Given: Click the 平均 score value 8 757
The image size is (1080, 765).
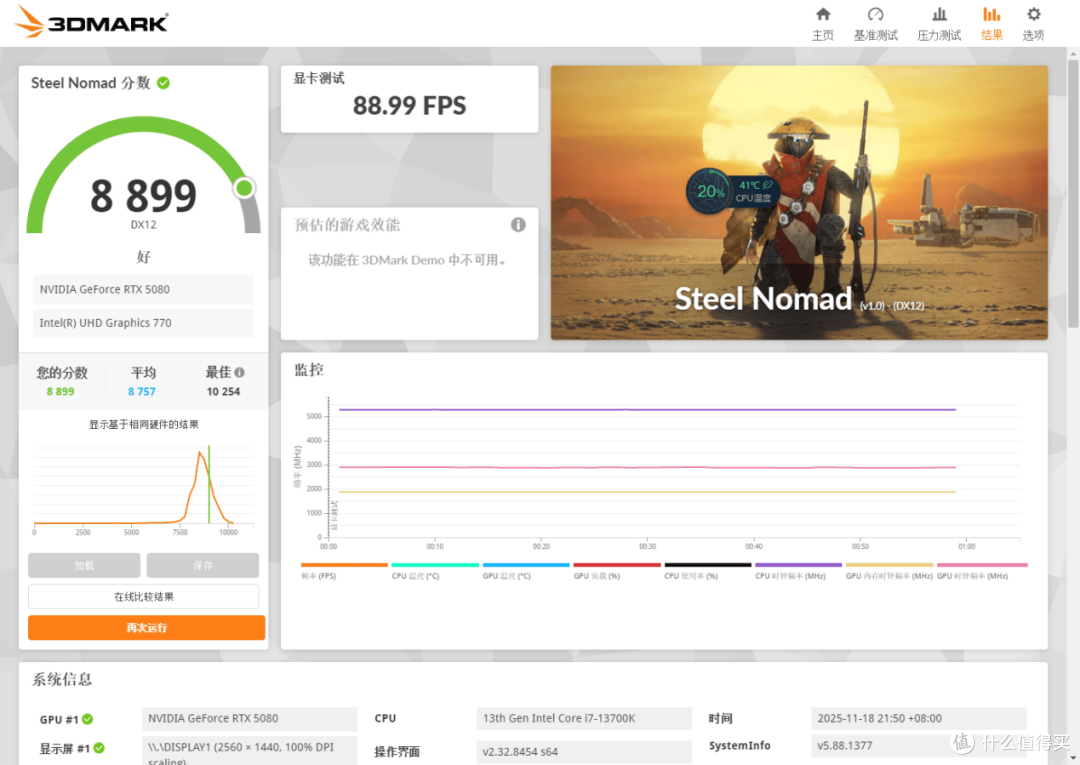Looking at the screenshot, I should [x=142, y=392].
